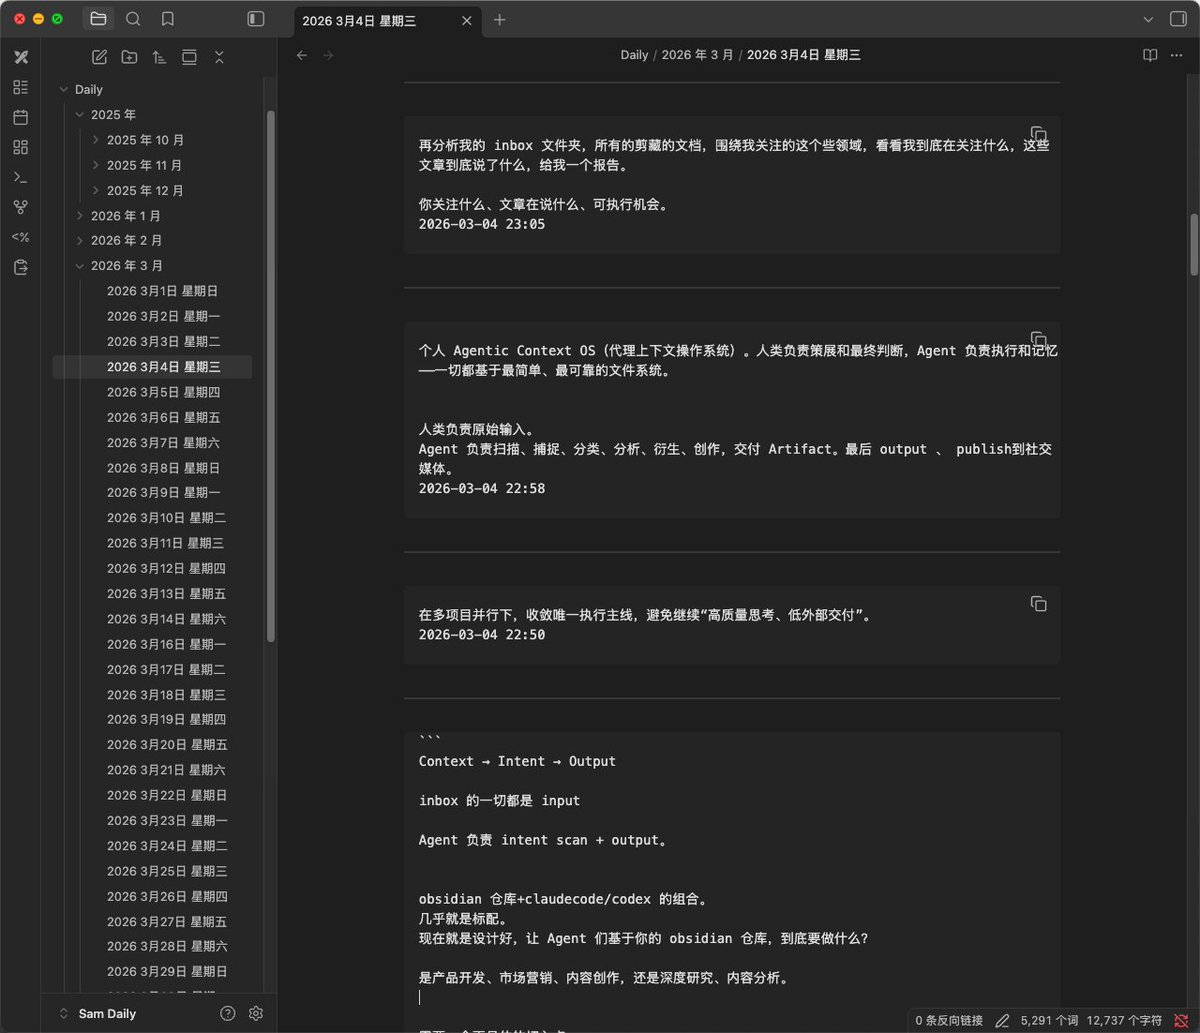
Task: Close the 2026 3月4日 星期三 tab
Action: coord(466,20)
